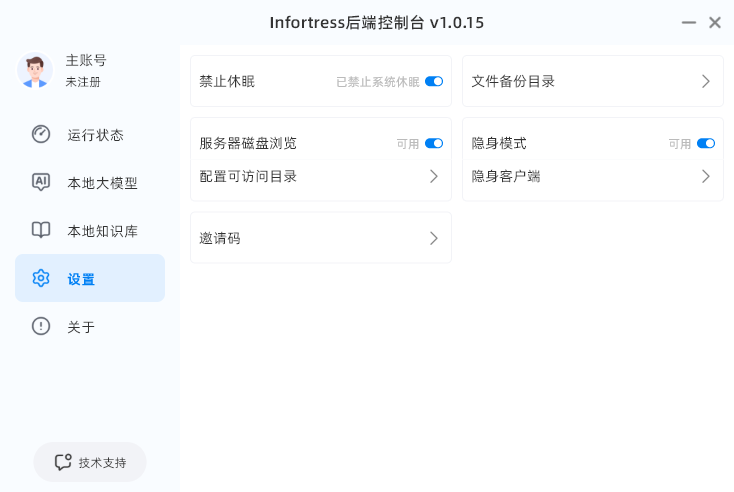Click the 主账号 avatar picture
734x492 pixels.
tap(35, 70)
